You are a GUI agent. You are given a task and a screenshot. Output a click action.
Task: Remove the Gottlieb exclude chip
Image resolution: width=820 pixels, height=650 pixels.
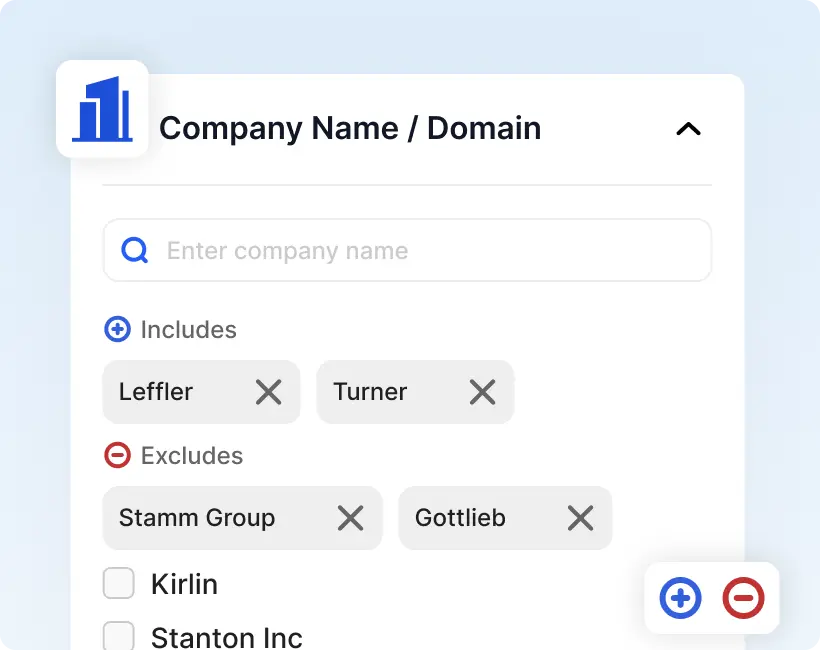(580, 518)
